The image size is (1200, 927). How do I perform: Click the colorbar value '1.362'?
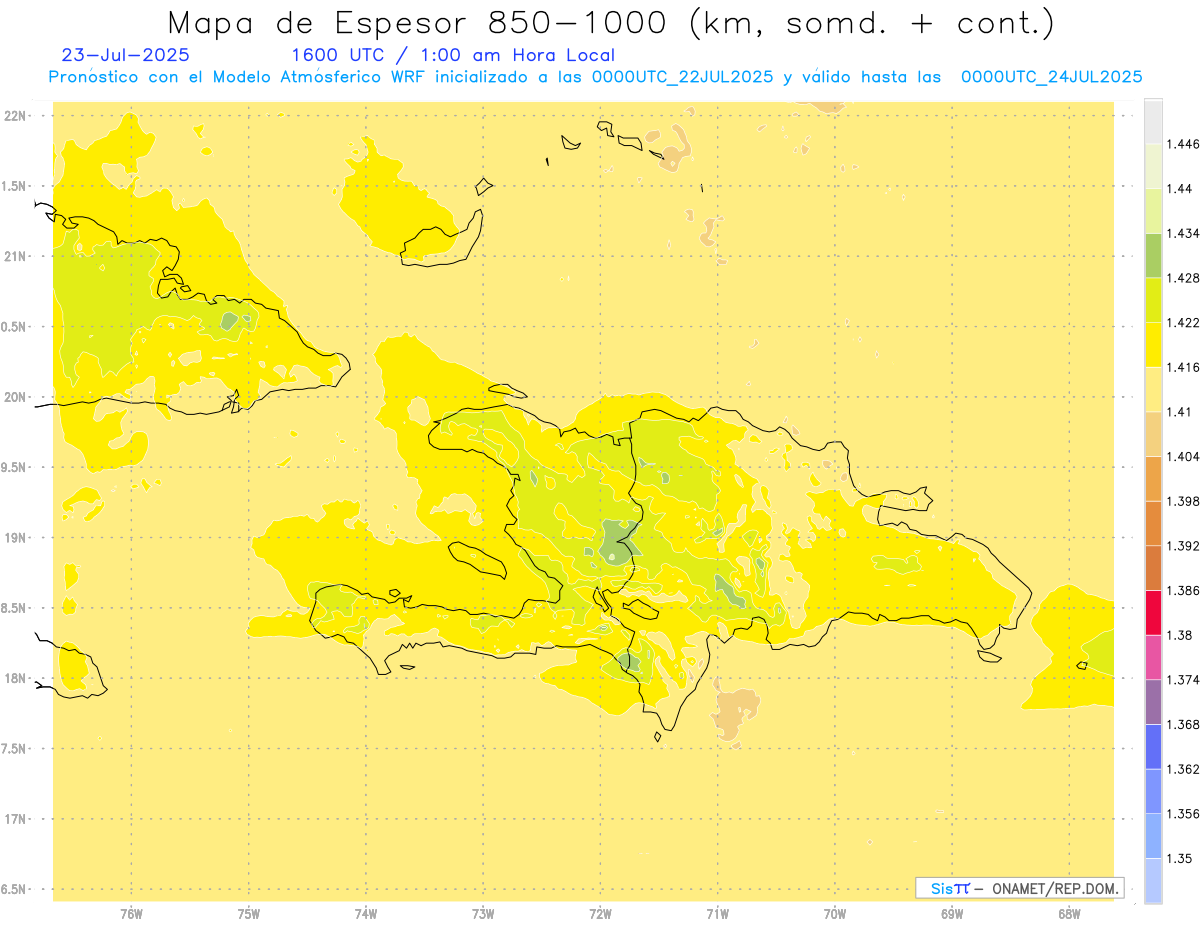tap(1183, 769)
